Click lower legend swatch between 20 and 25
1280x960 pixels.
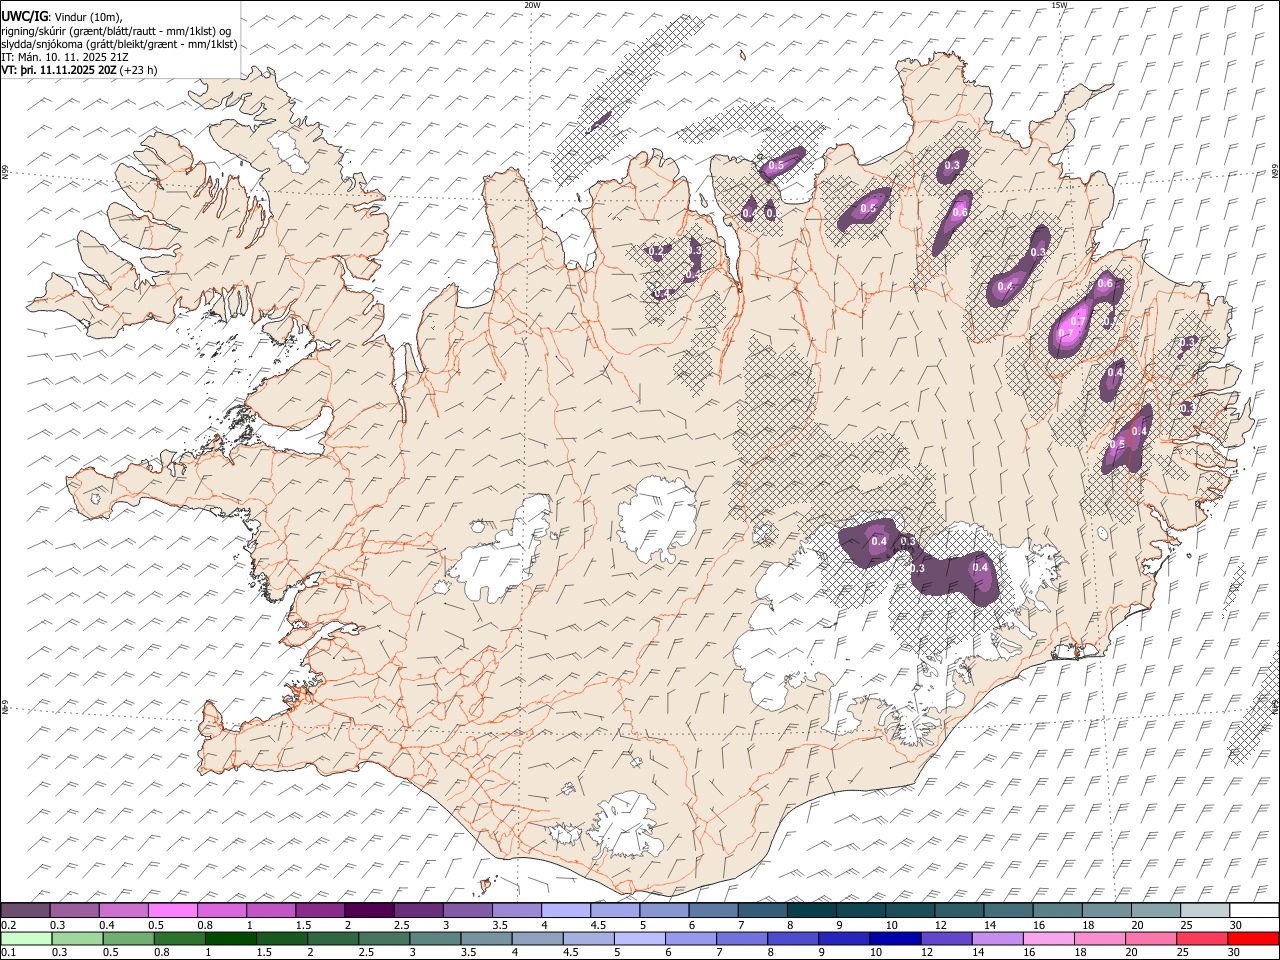[1149, 938]
